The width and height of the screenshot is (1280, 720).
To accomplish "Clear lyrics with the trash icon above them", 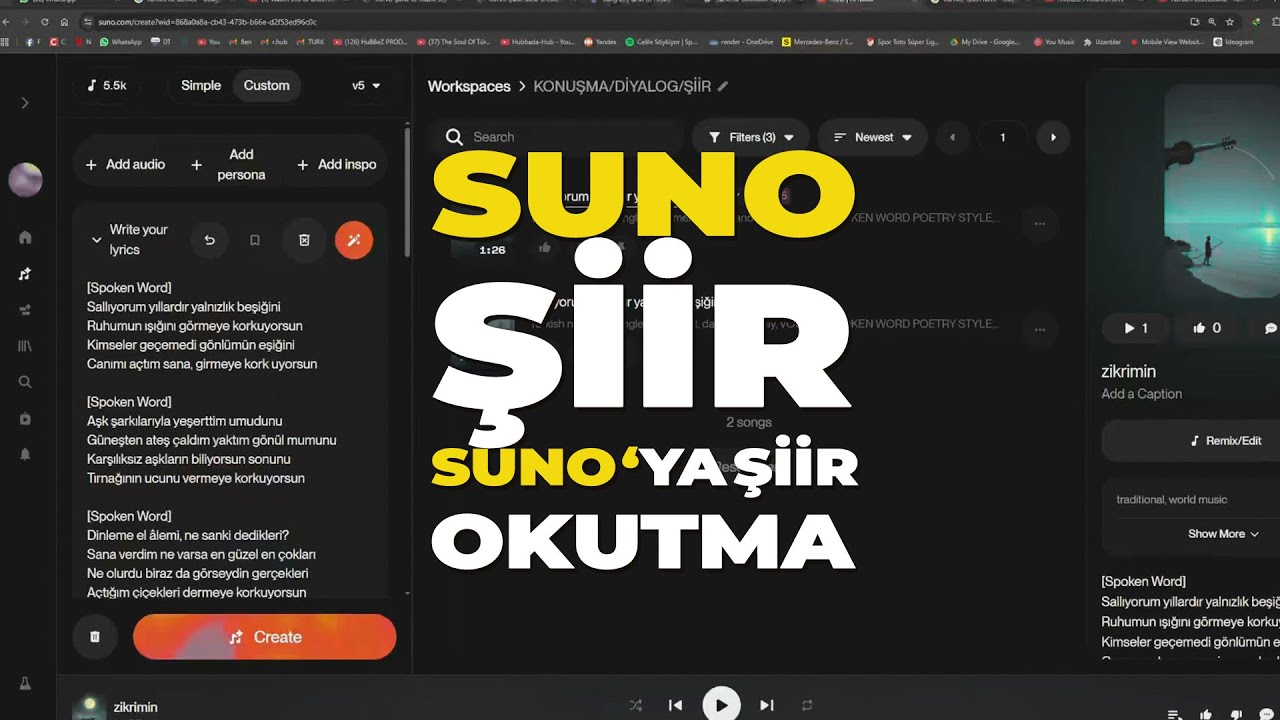I will [x=304, y=240].
